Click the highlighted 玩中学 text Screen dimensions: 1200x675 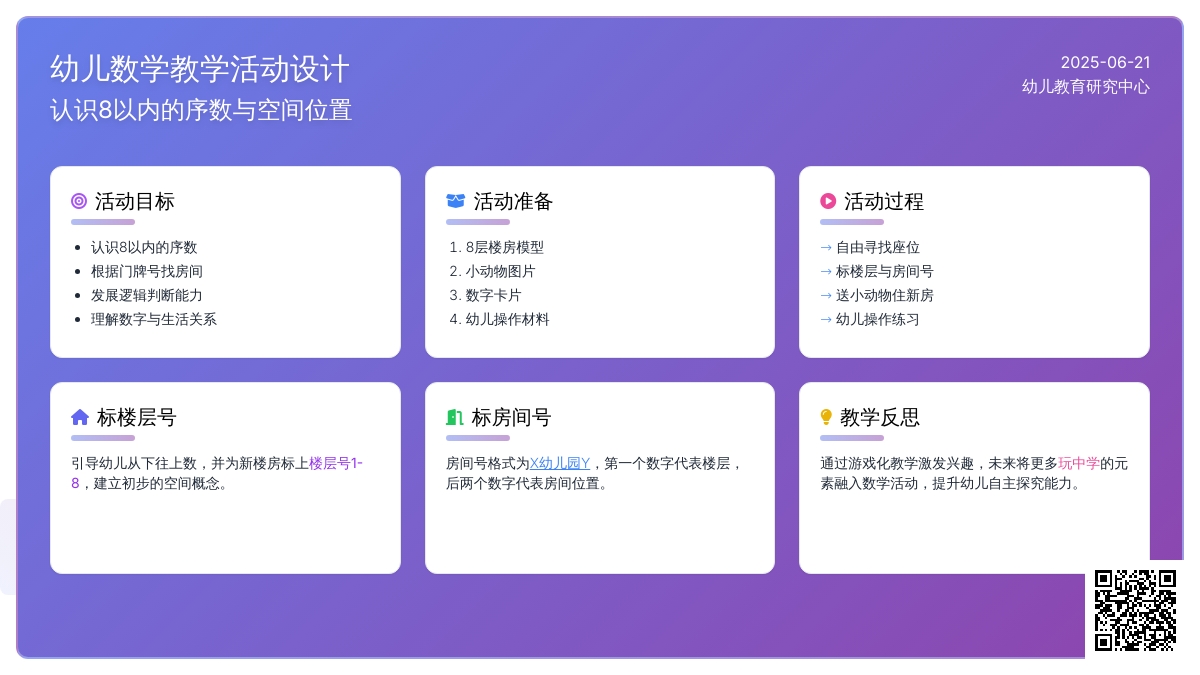point(1079,463)
